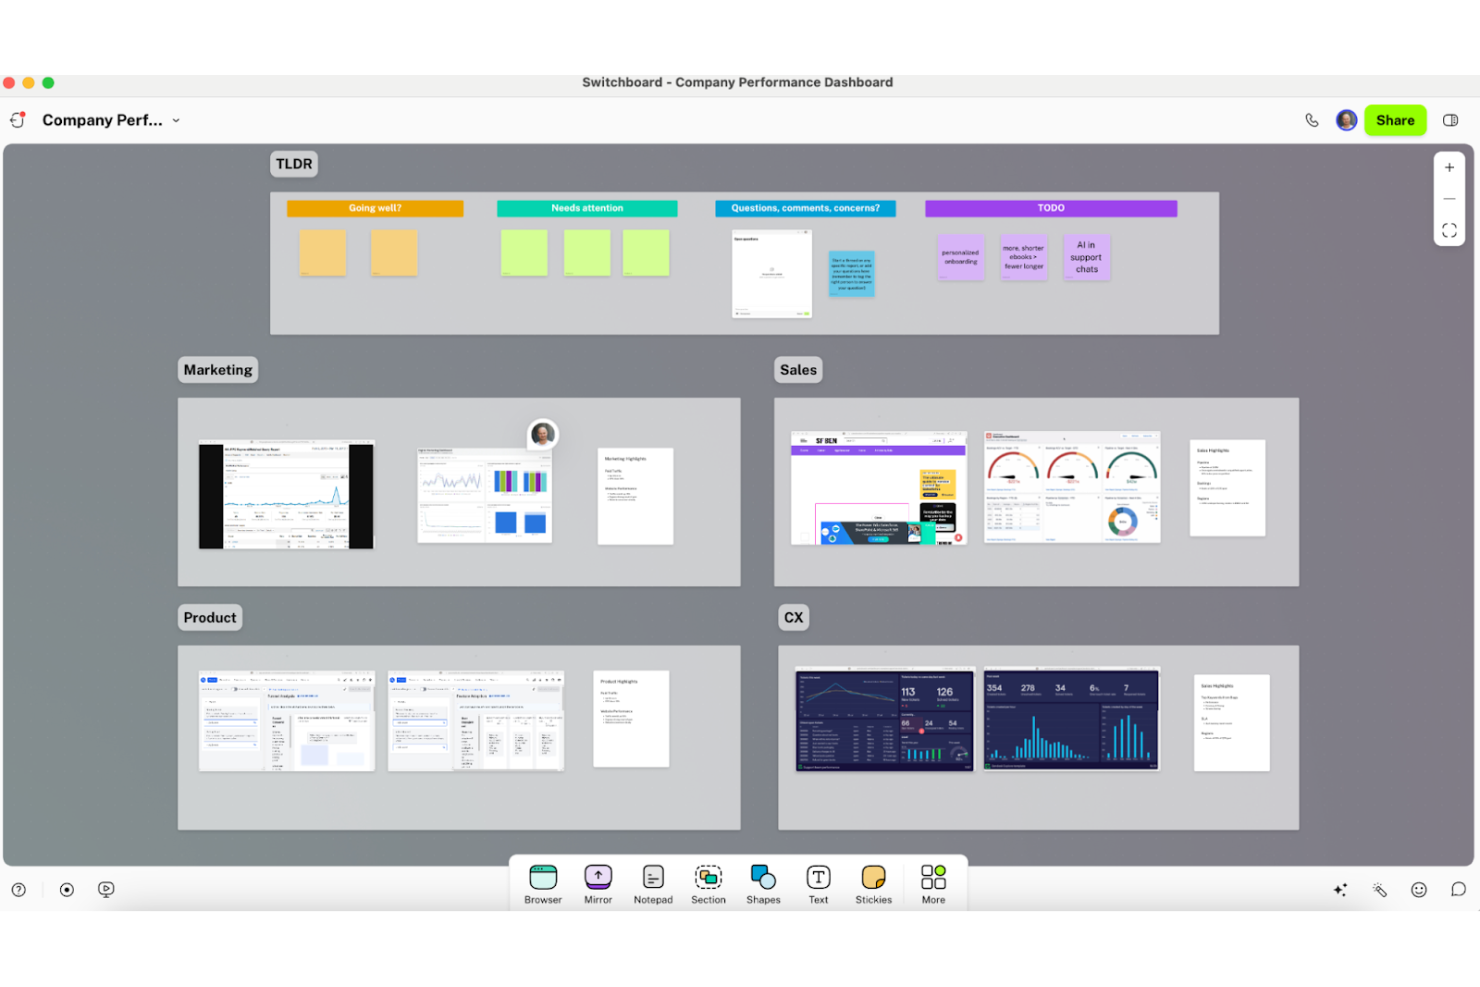Open Product Highlights notepad

pyautogui.click(x=631, y=719)
